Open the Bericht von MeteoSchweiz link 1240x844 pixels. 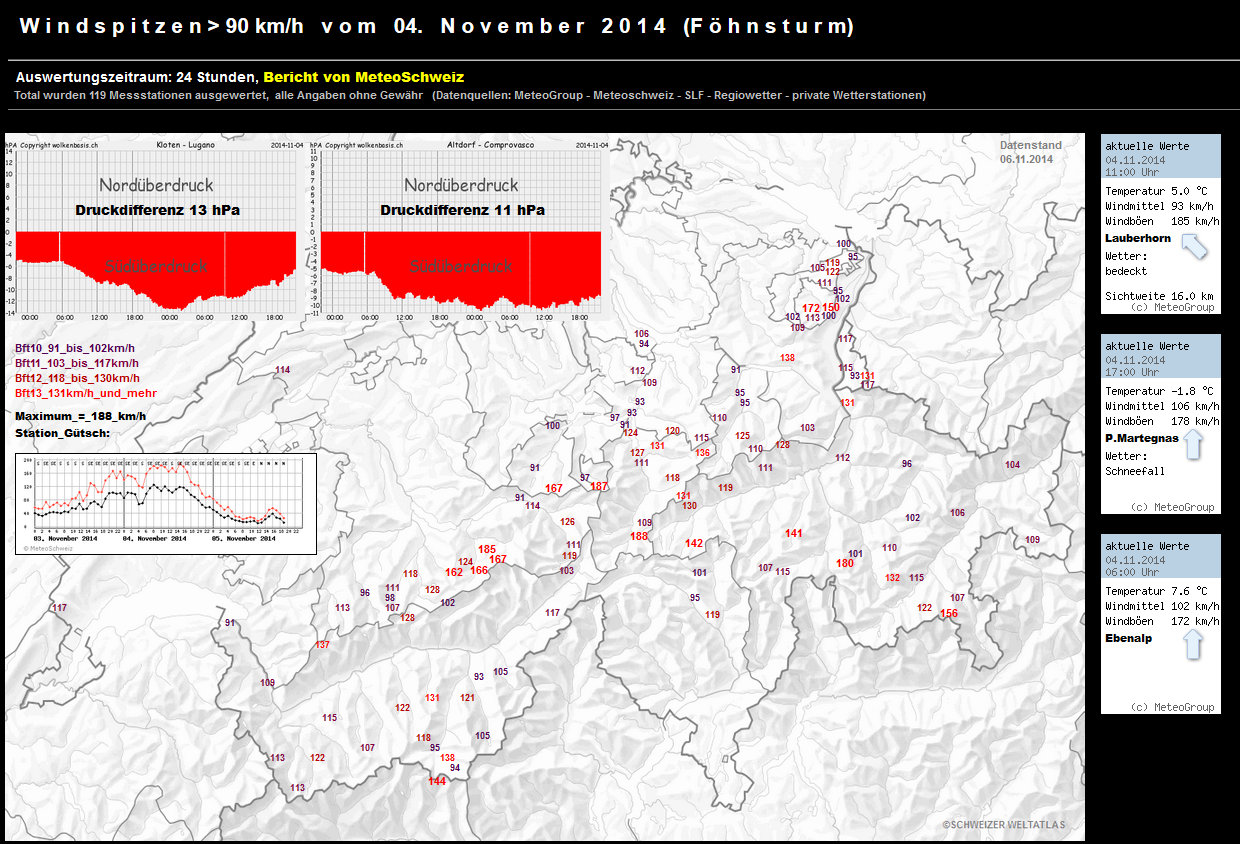tap(363, 77)
